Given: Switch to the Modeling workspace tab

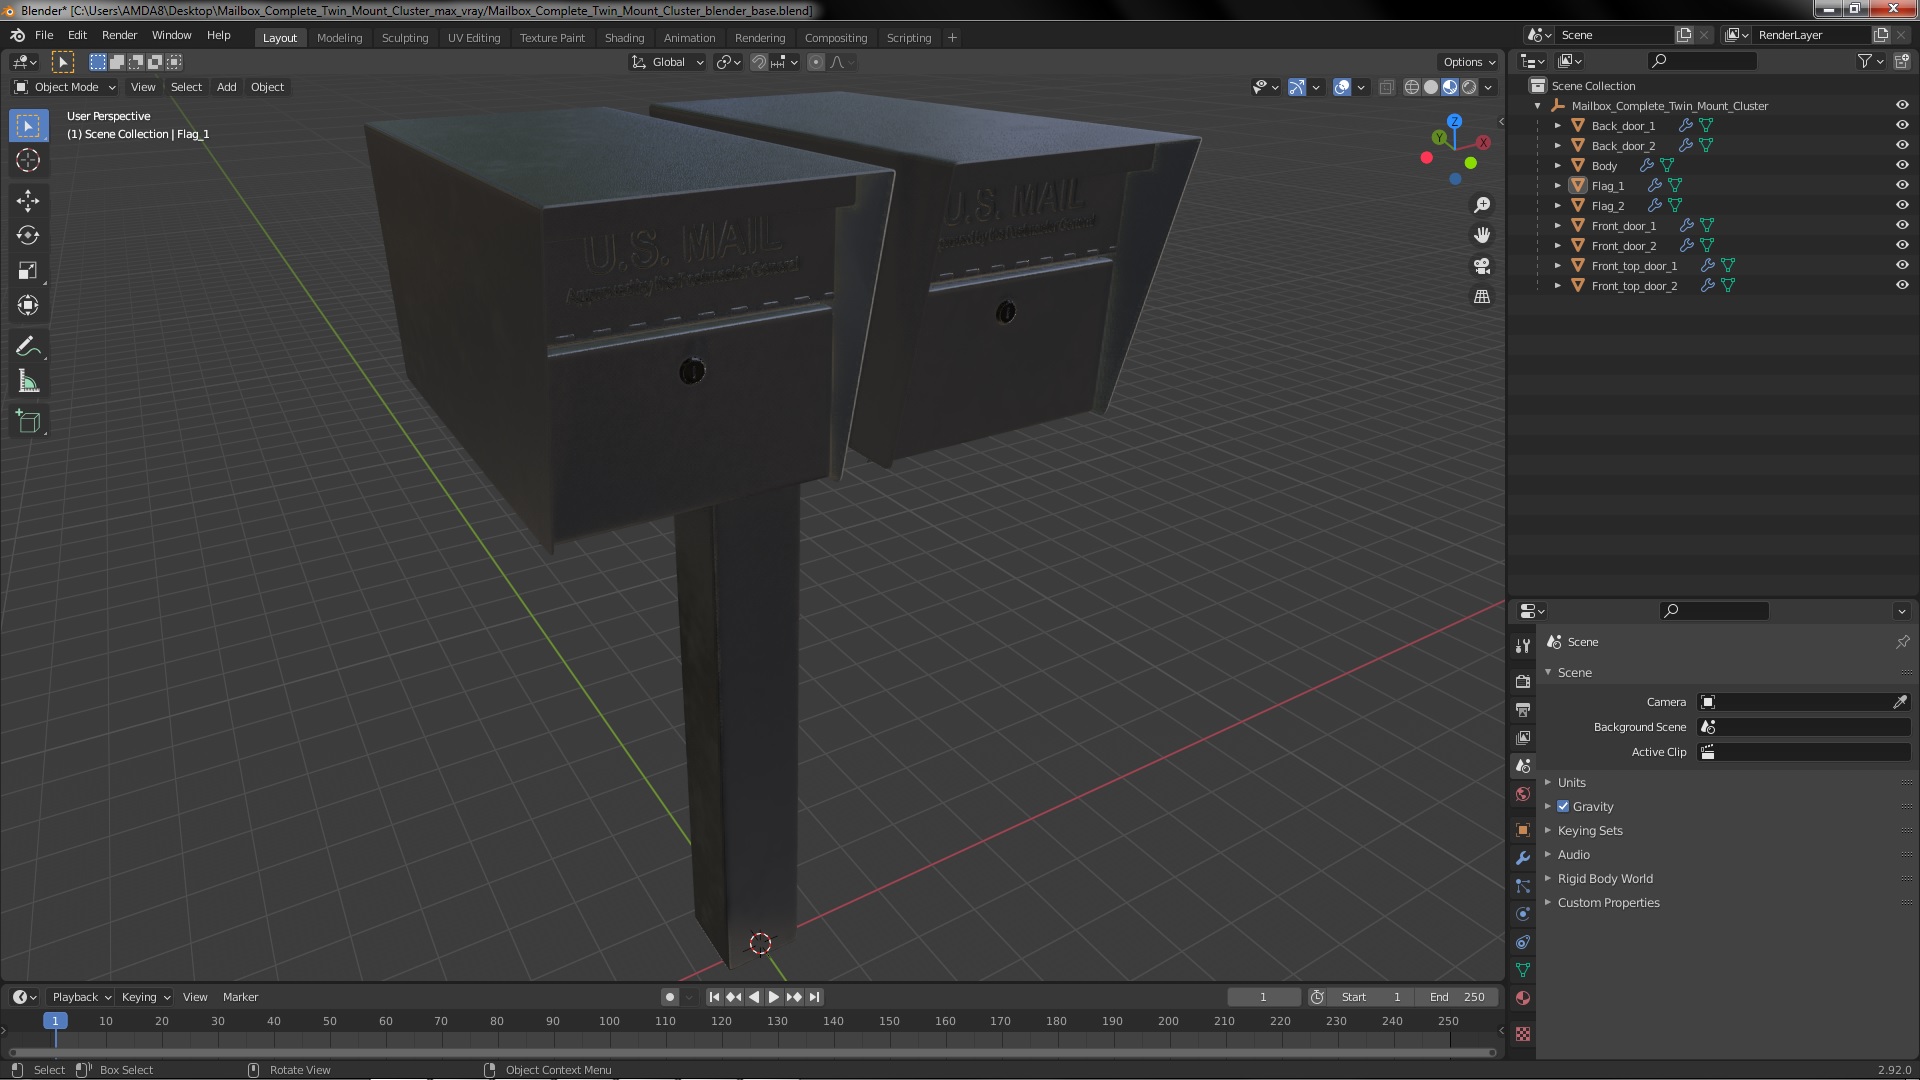Looking at the screenshot, I should pos(339,37).
